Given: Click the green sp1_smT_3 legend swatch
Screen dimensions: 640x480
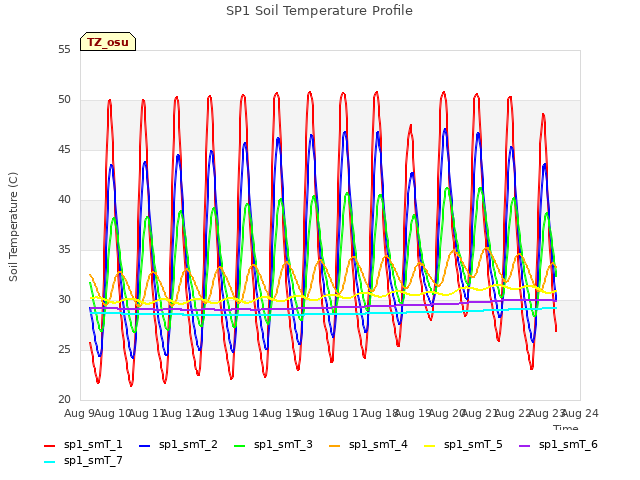Looking at the screenshot, I should click(240, 446).
